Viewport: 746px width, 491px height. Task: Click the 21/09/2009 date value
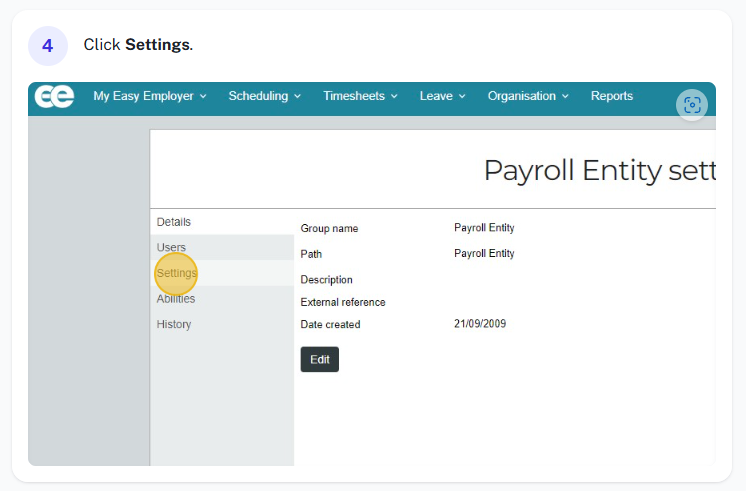click(480, 324)
